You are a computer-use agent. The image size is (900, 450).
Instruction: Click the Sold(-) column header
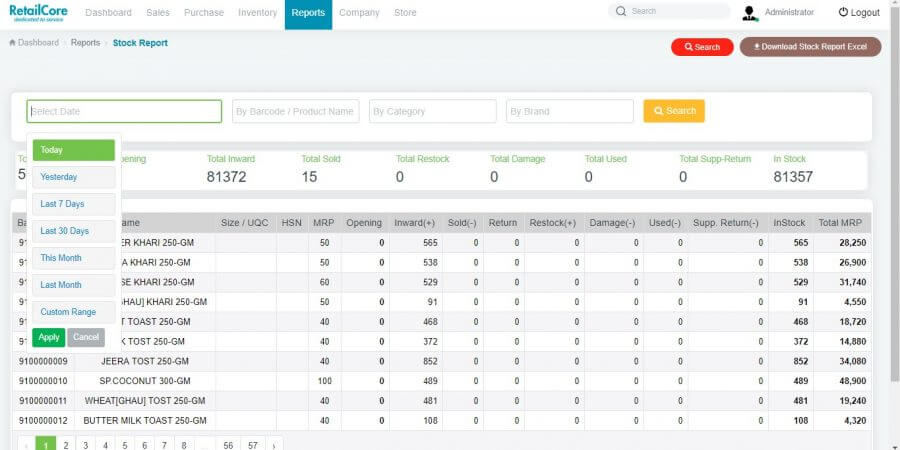(462, 223)
